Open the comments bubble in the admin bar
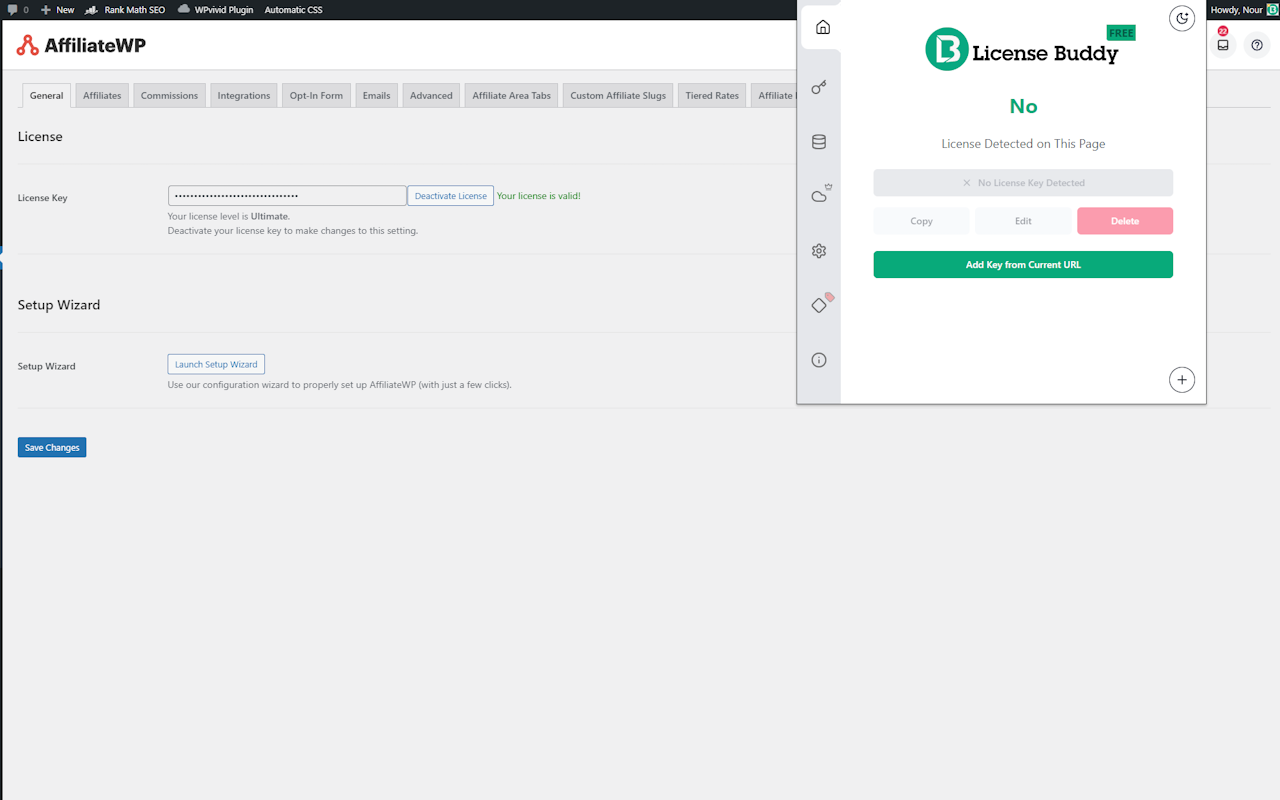This screenshot has width=1280, height=800. 18,10
